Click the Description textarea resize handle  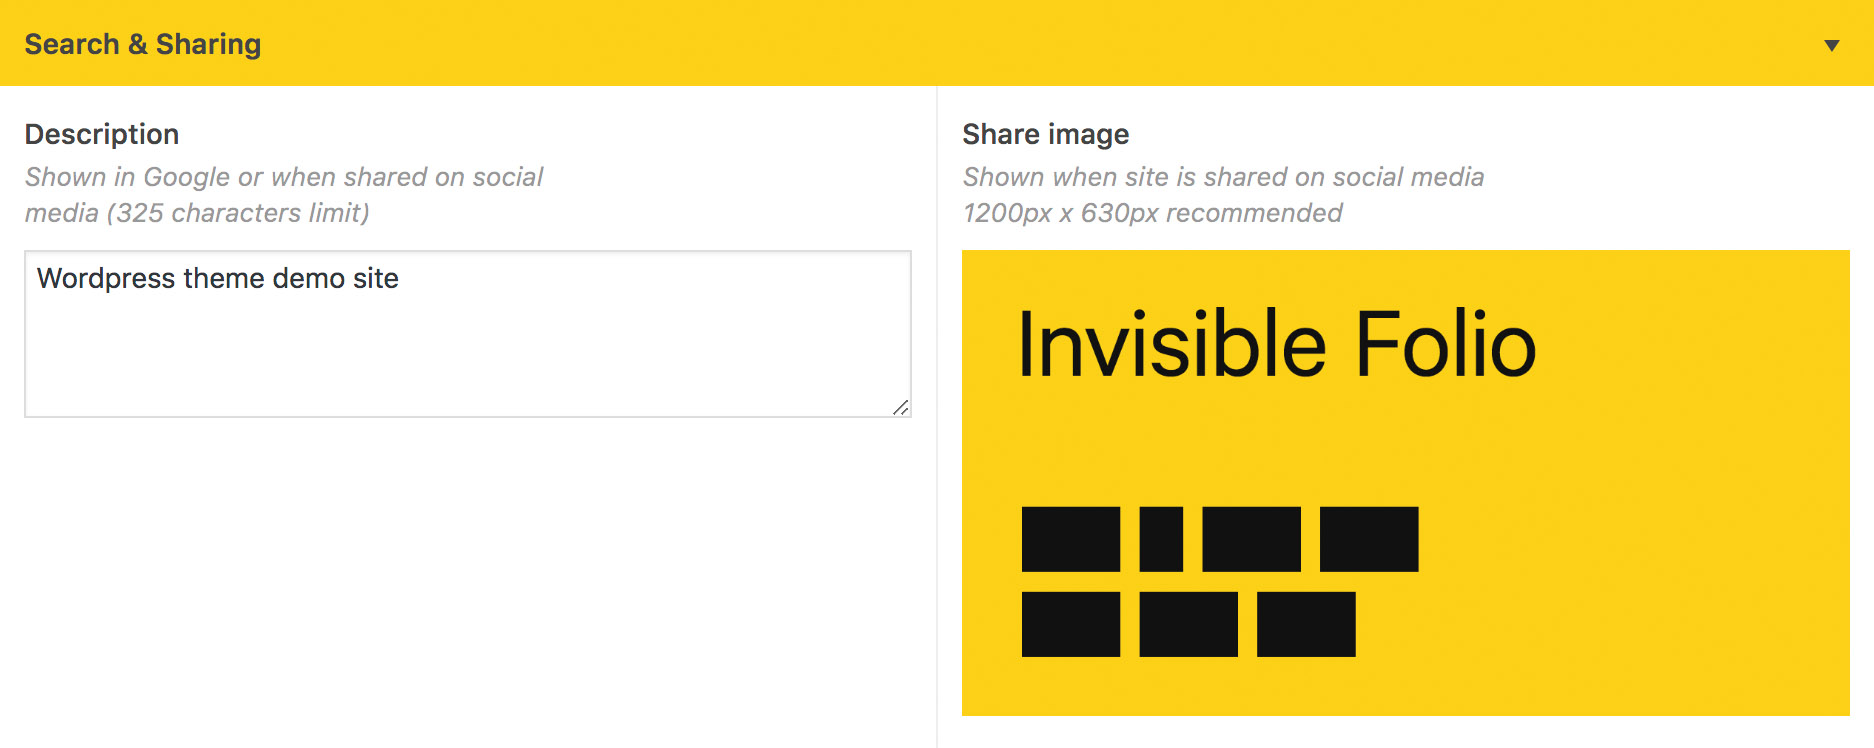901,407
